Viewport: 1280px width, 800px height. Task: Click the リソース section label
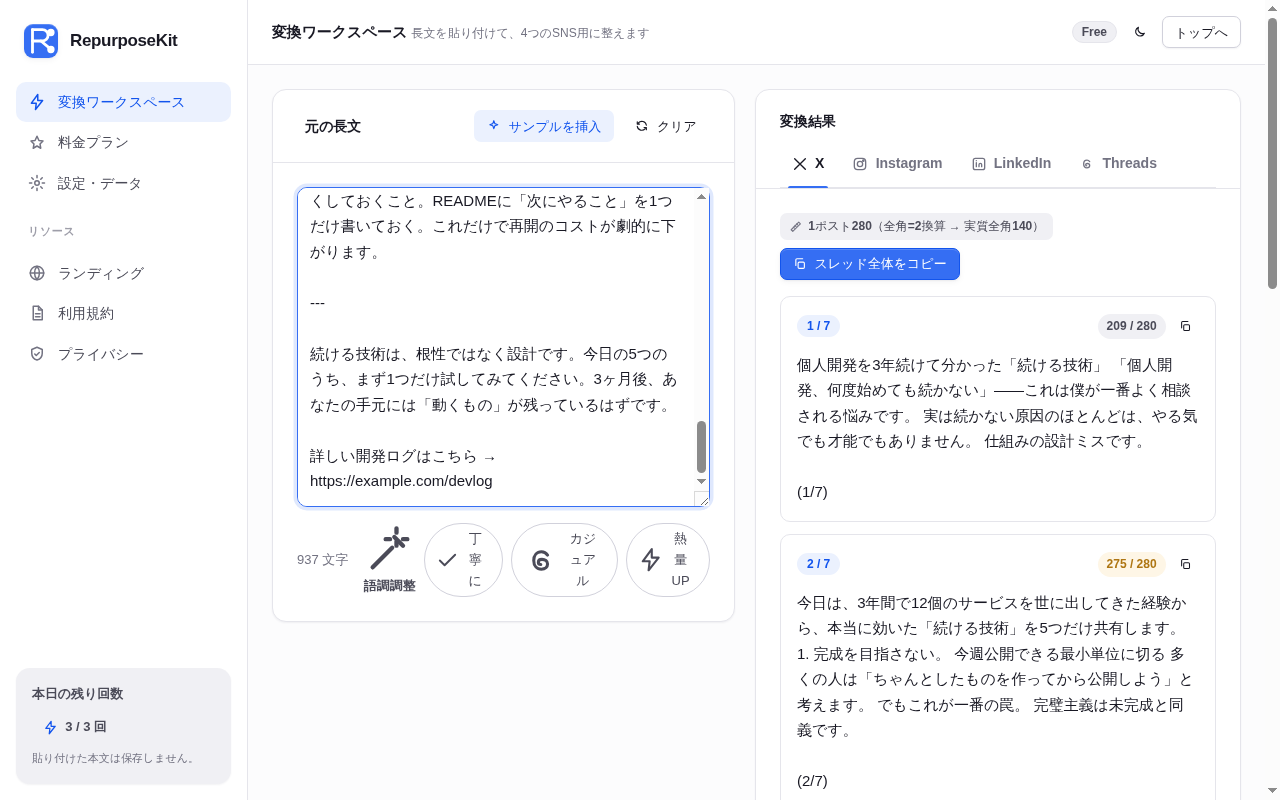tap(51, 231)
